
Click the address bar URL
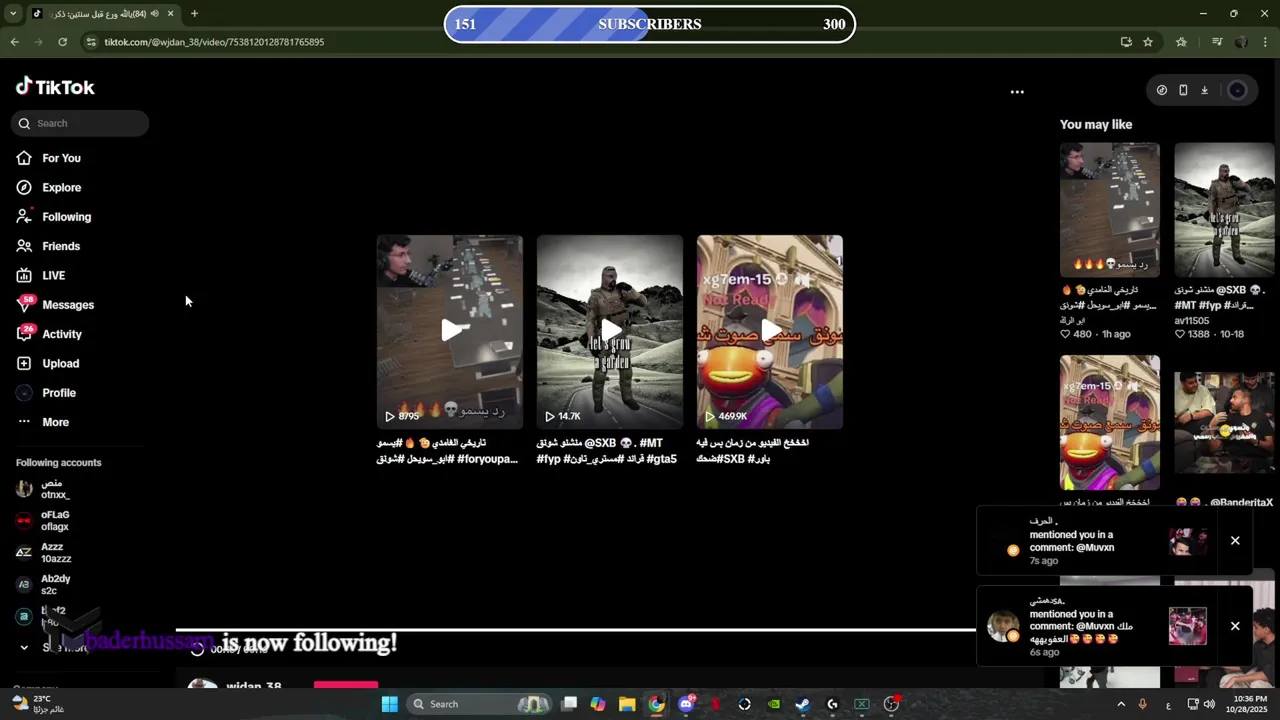click(x=214, y=42)
